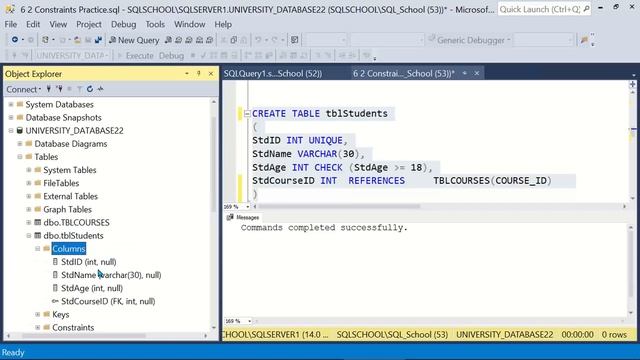640x360 pixels.
Task: Click the Activity Monitor-style icon after Redo
Action: pos(294,40)
